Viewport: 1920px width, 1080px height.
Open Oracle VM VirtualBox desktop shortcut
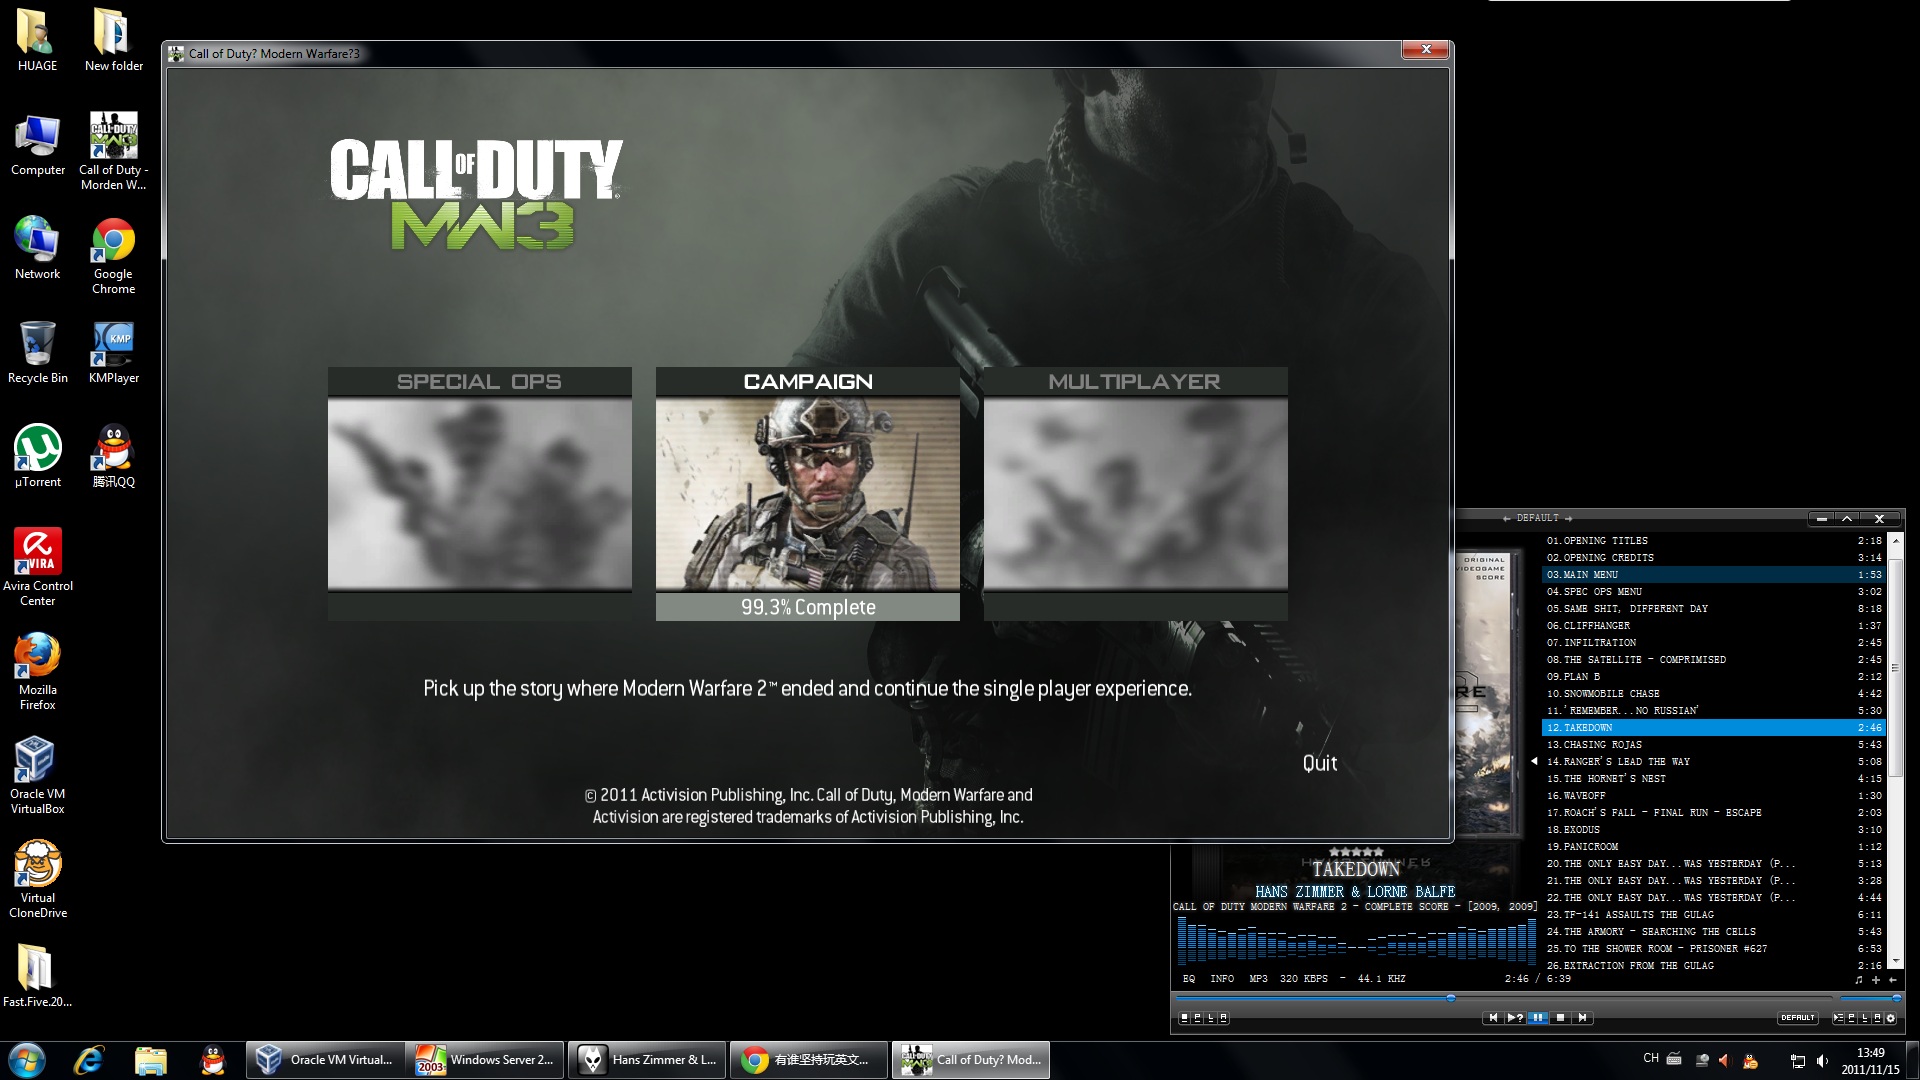click(37, 775)
